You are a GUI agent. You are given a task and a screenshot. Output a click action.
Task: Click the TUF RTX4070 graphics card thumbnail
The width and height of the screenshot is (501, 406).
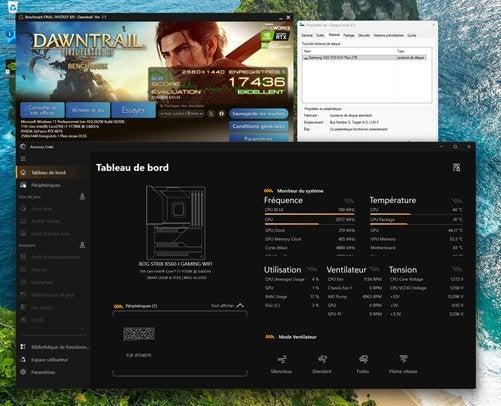click(x=139, y=334)
